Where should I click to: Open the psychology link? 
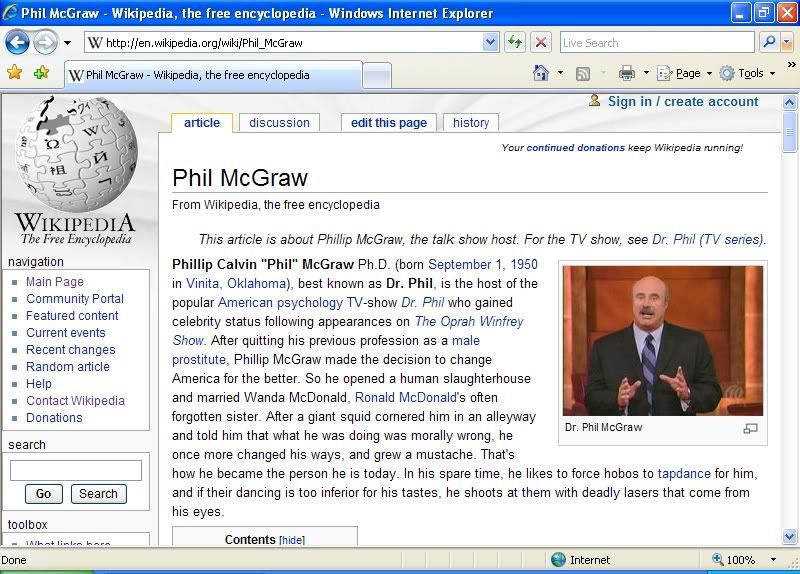click(310, 303)
